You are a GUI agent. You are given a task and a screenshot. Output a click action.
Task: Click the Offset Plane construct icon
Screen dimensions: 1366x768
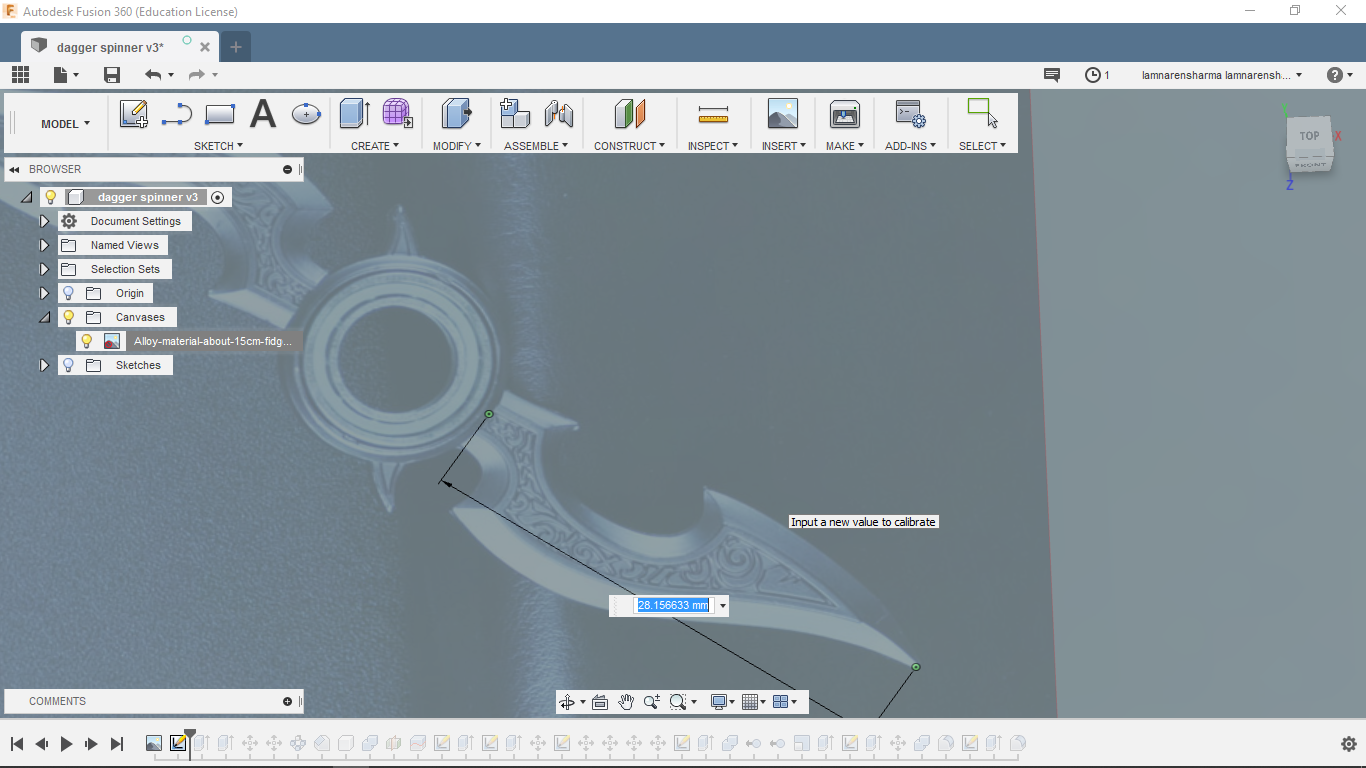click(630, 114)
